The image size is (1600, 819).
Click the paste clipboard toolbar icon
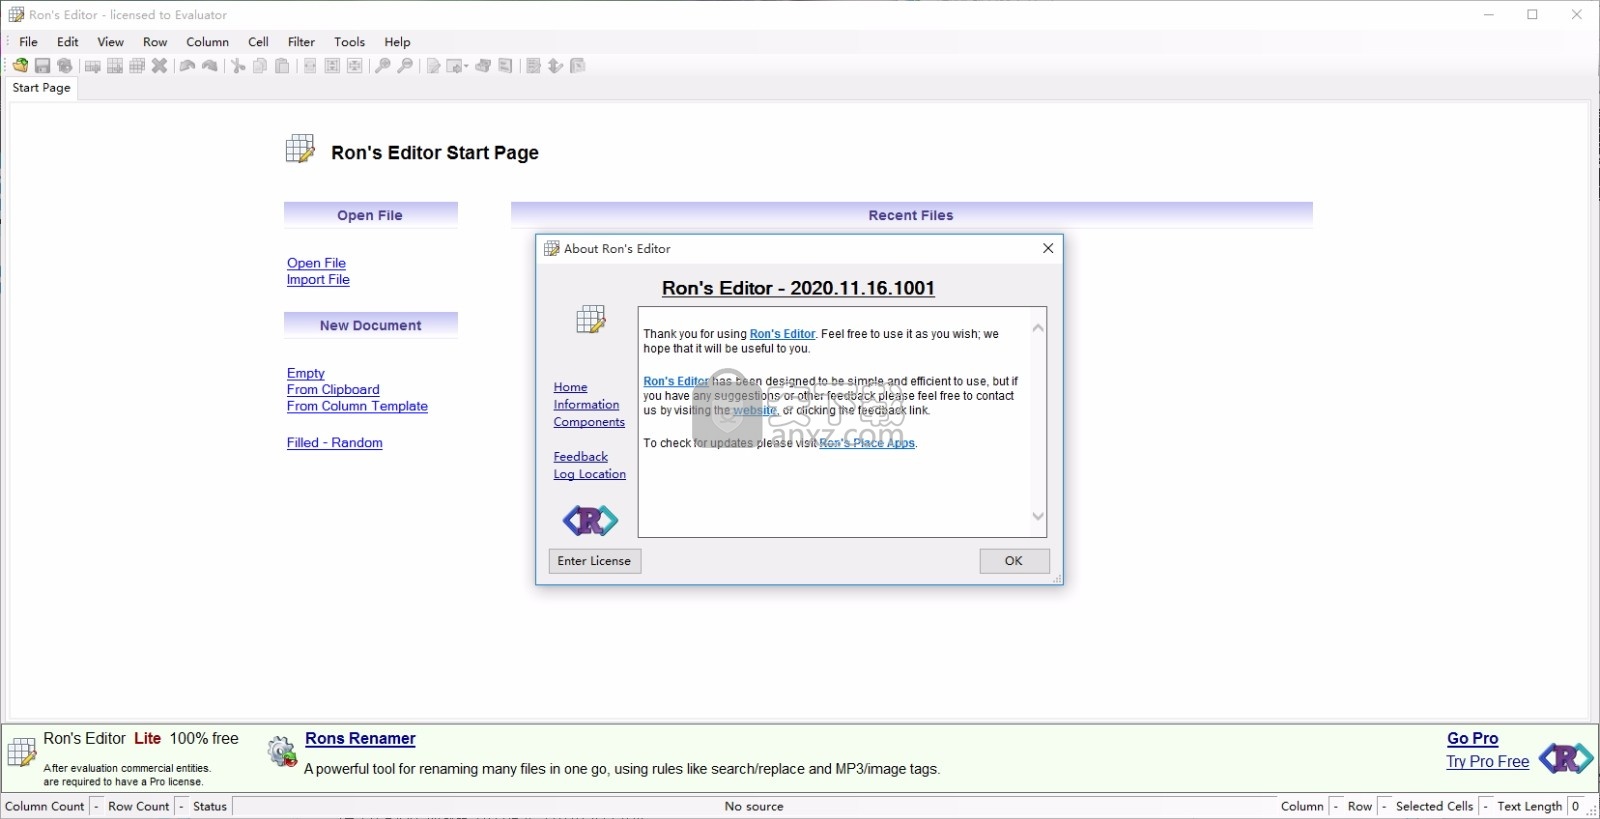tap(282, 66)
